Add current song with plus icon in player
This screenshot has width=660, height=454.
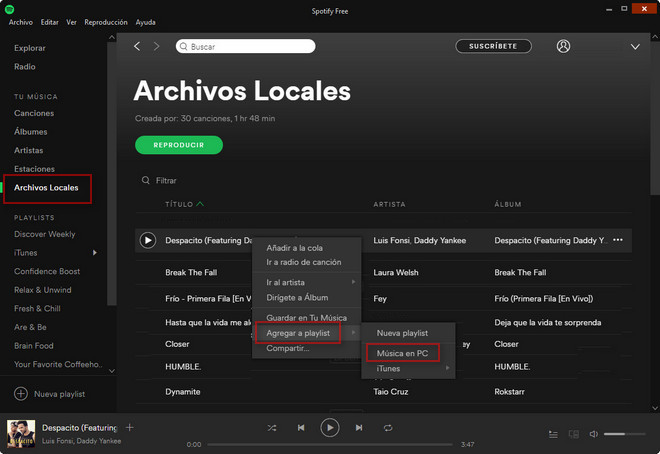coord(130,427)
